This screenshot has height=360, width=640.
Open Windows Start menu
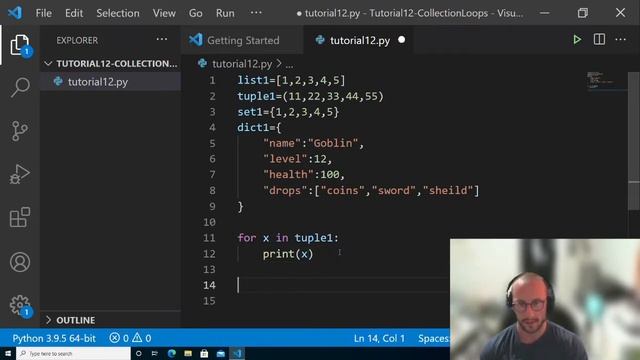click(x=8, y=353)
